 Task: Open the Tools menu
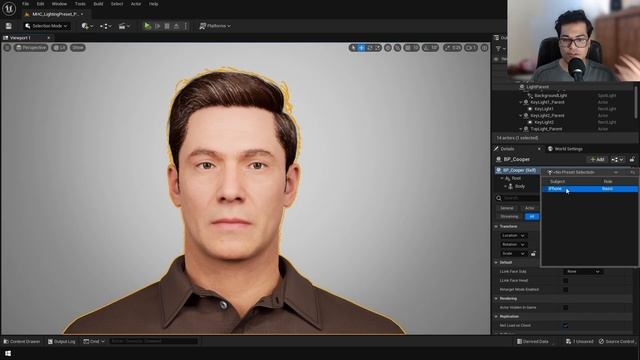tap(80, 4)
